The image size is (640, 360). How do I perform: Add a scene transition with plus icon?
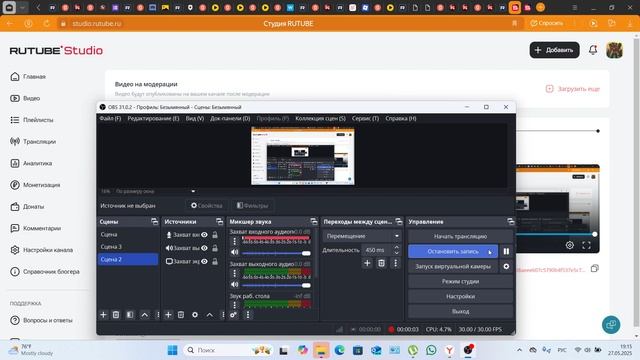click(x=367, y=263)
